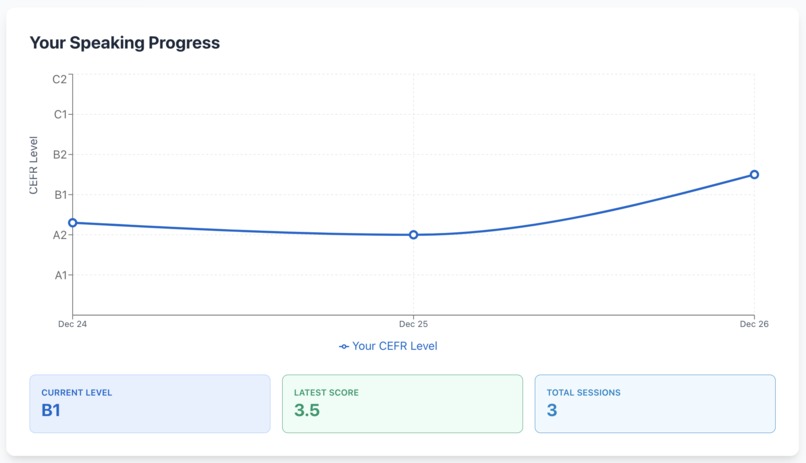Open the Latest Score card

point(402,404)
